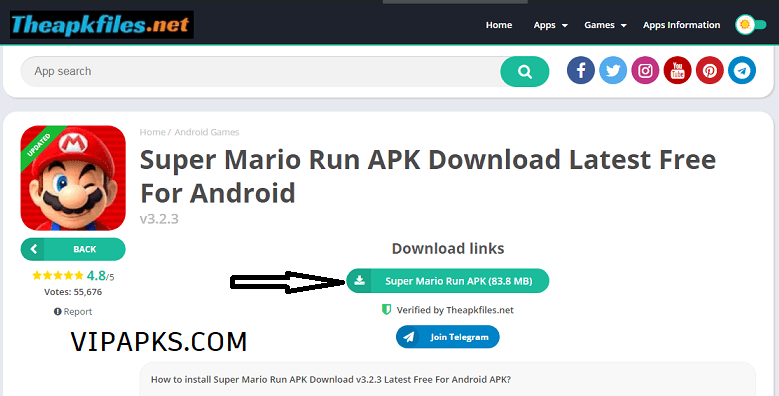Click the Join Telegram button
The width and height of the screenshot is (779, 396).
[x=448, y=337]
